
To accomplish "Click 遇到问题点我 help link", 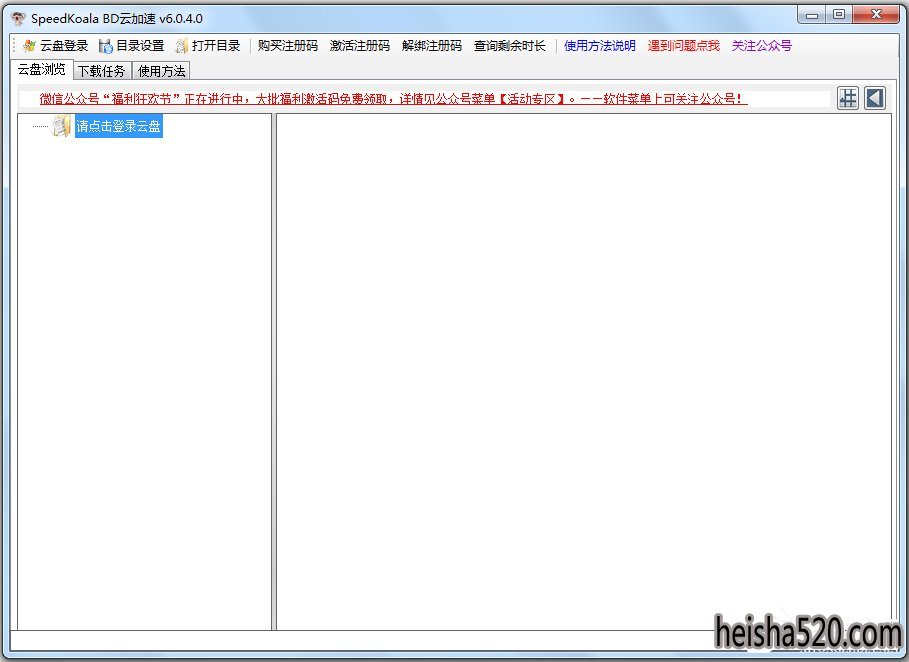I will pyautogui.click(x=684, y=46).
